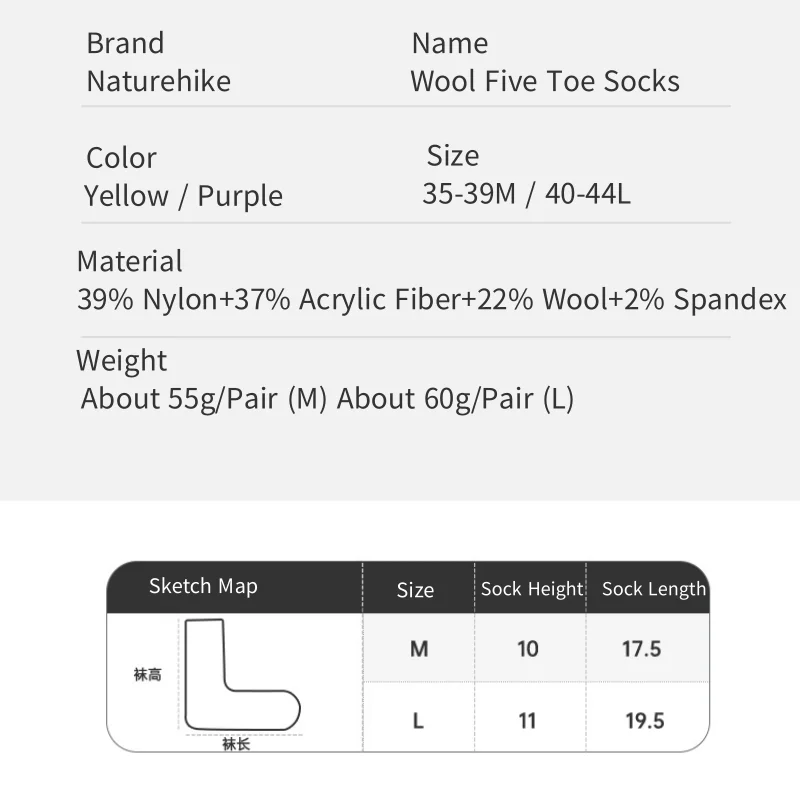Click the Size column header

pos(415,590)
